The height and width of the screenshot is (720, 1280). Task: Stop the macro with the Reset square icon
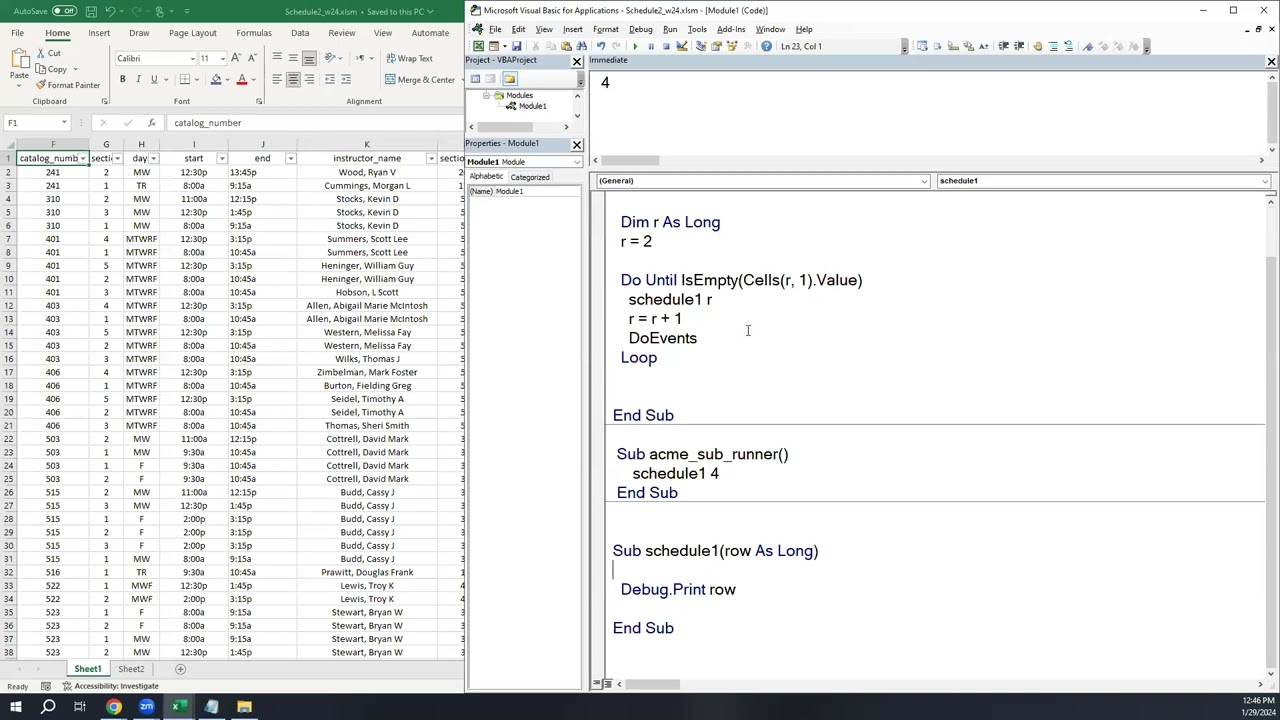pos(666,46)
